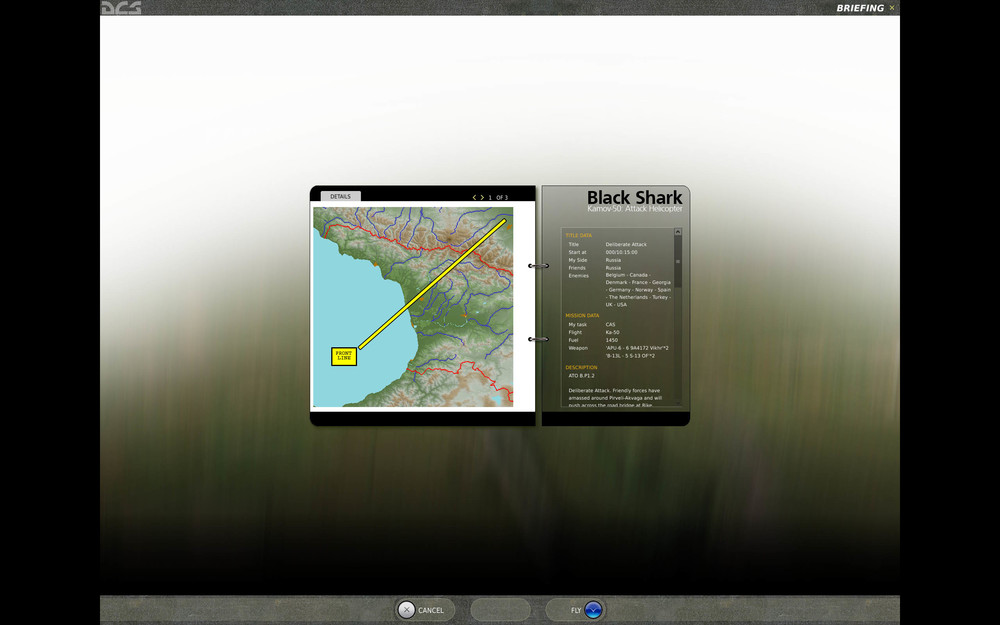
Task: Click the CANCEL button
Action: click(425, 610)
